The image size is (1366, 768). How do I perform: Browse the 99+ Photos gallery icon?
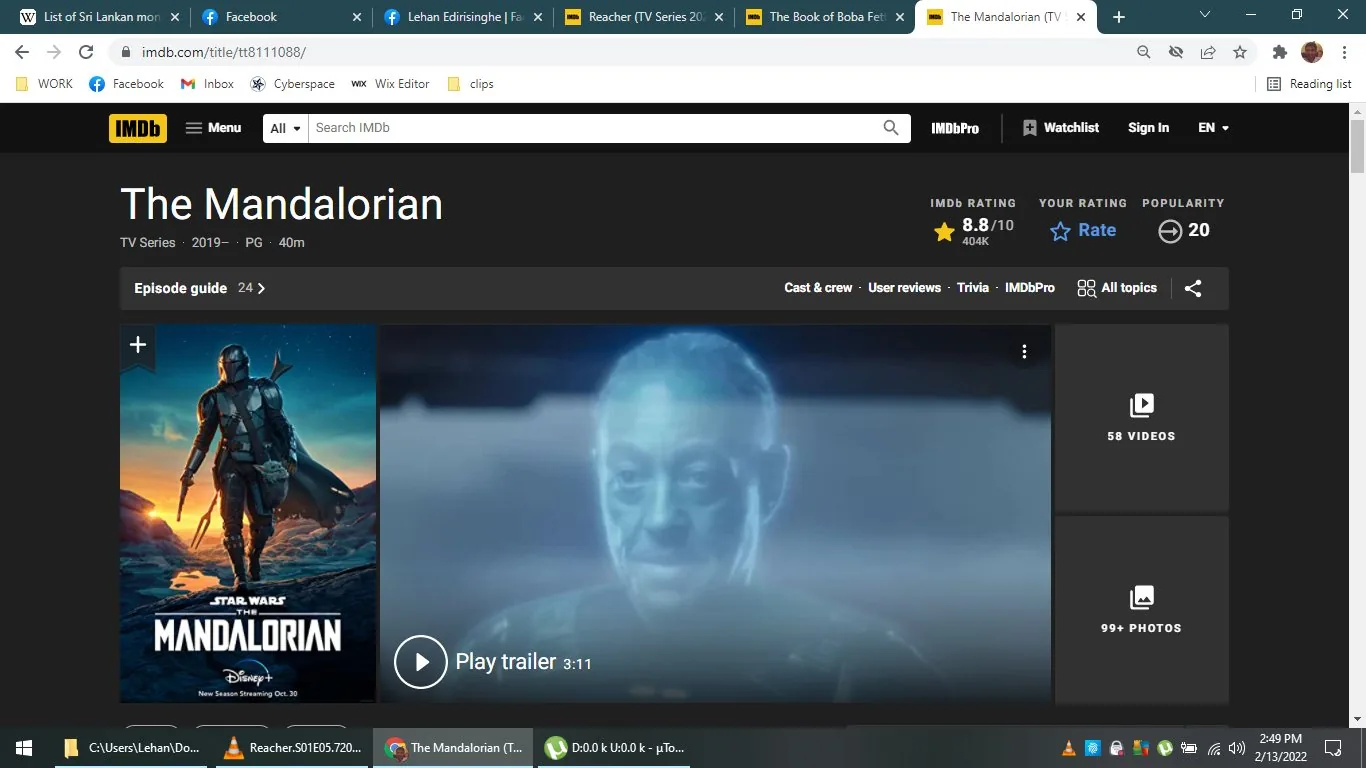click(1141, 597)
